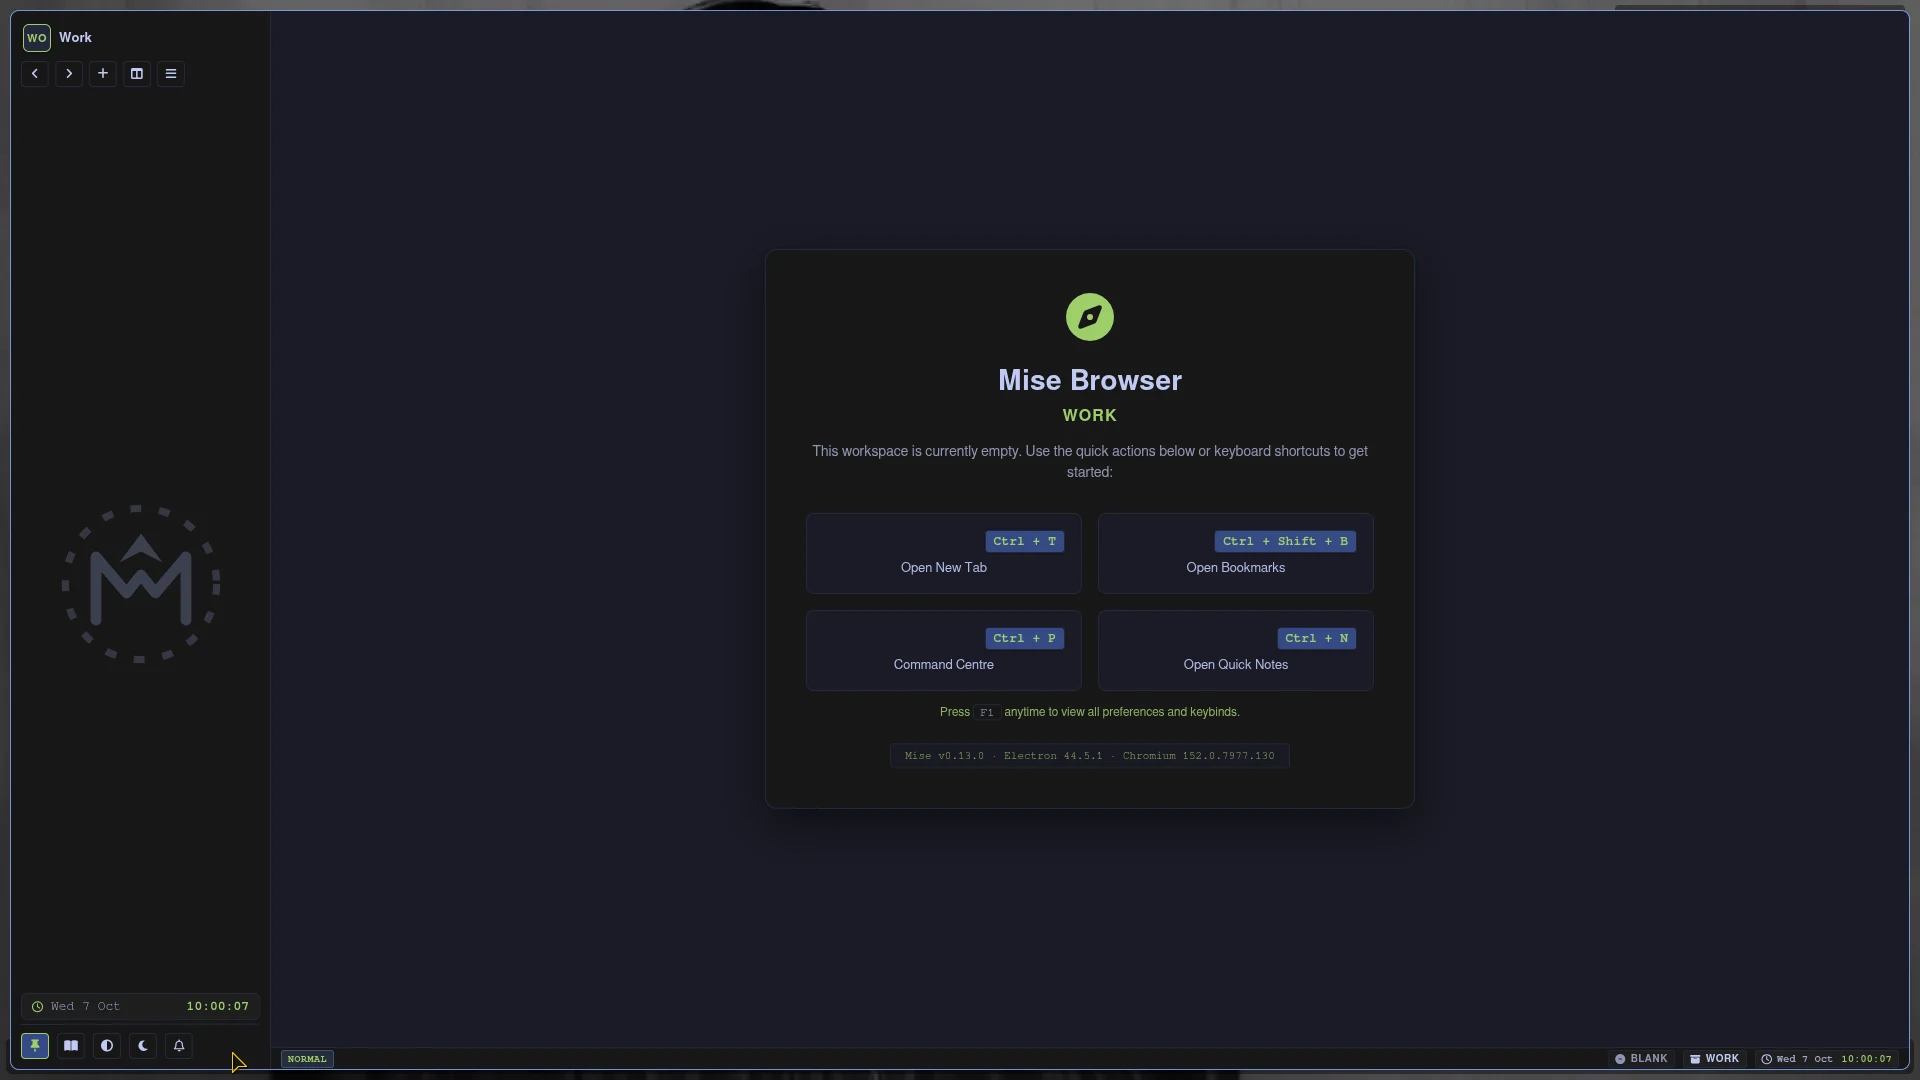The height and width of the screenshot is (1080, 1920).
Task: Open the sidebar hamburger menu
Action: 171,74
